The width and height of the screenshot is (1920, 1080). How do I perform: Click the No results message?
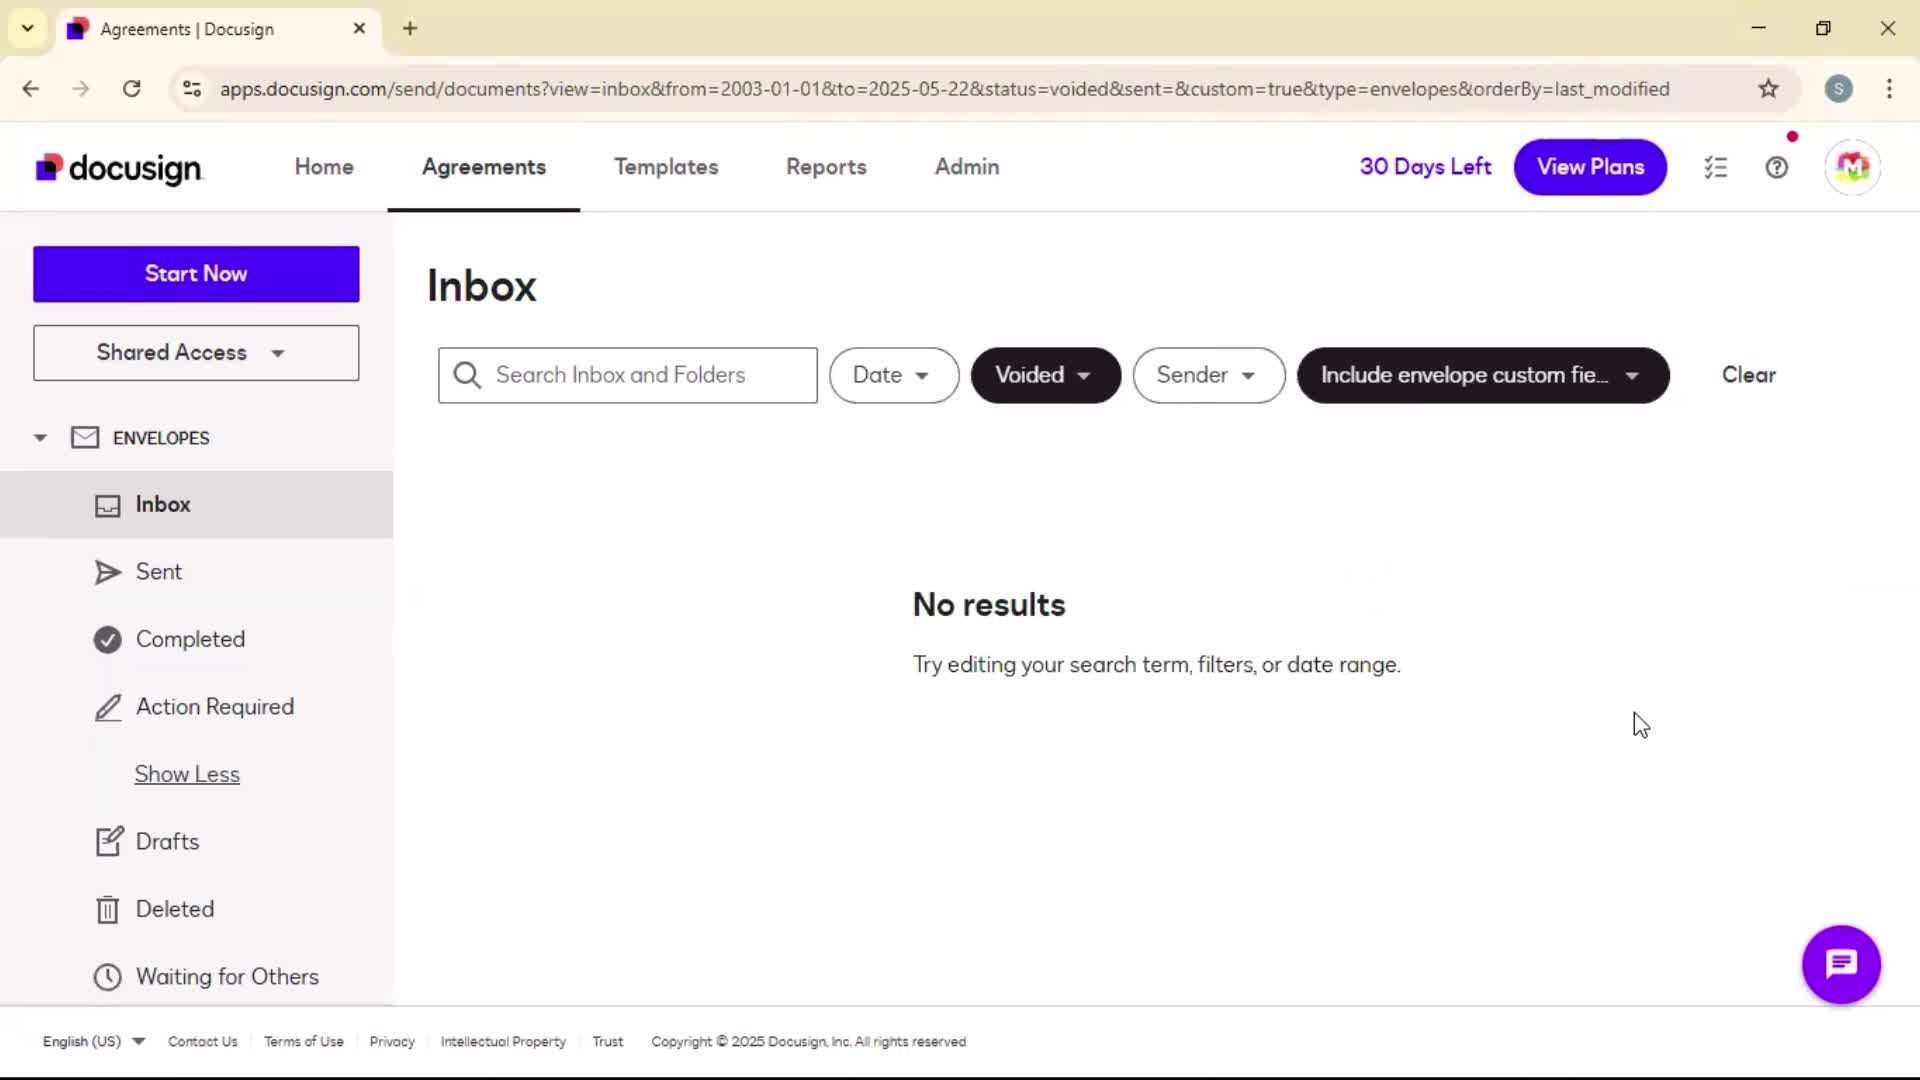pos(989,605)
